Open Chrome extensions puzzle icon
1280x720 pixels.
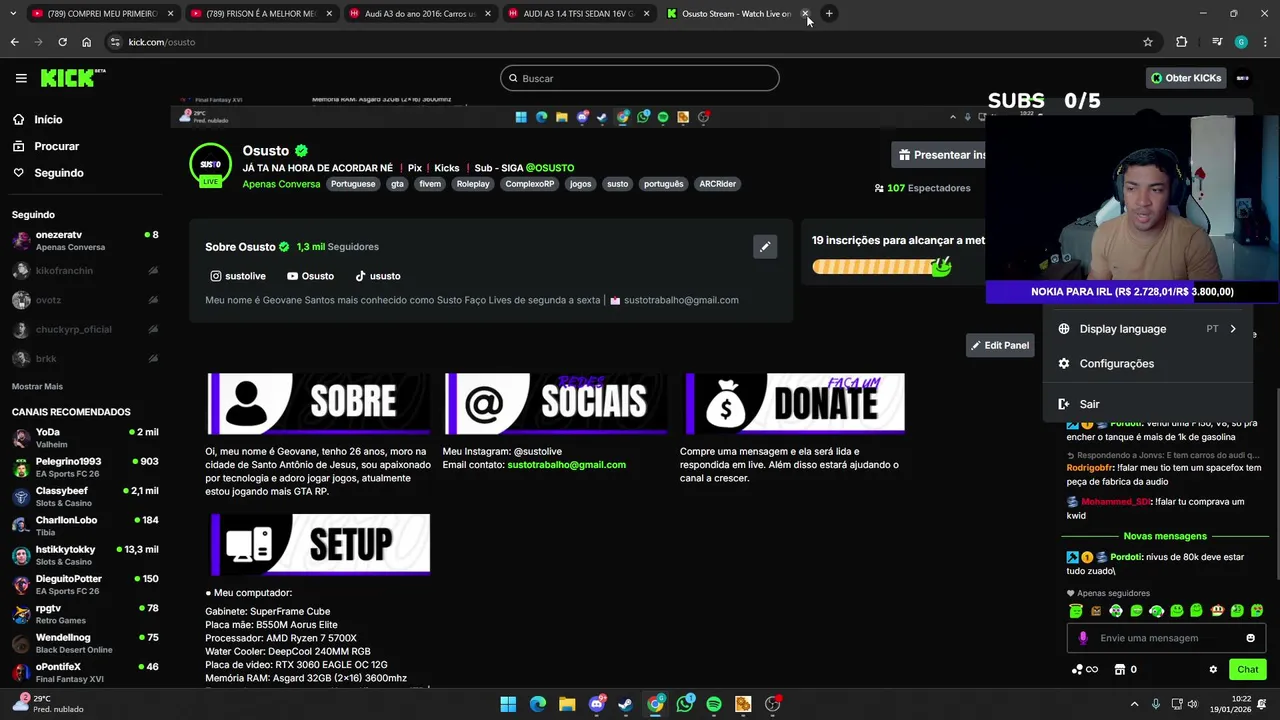click(1182, 42)
